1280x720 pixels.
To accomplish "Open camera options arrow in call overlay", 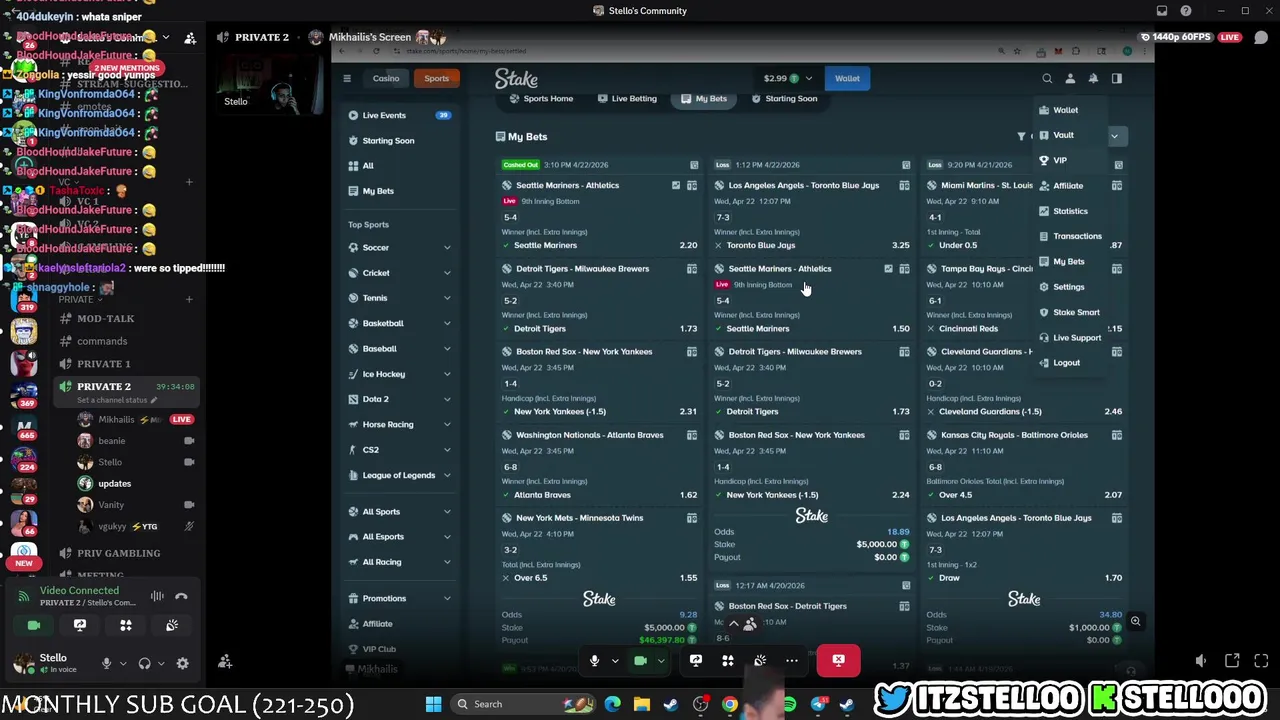I will tap(661, 661).
